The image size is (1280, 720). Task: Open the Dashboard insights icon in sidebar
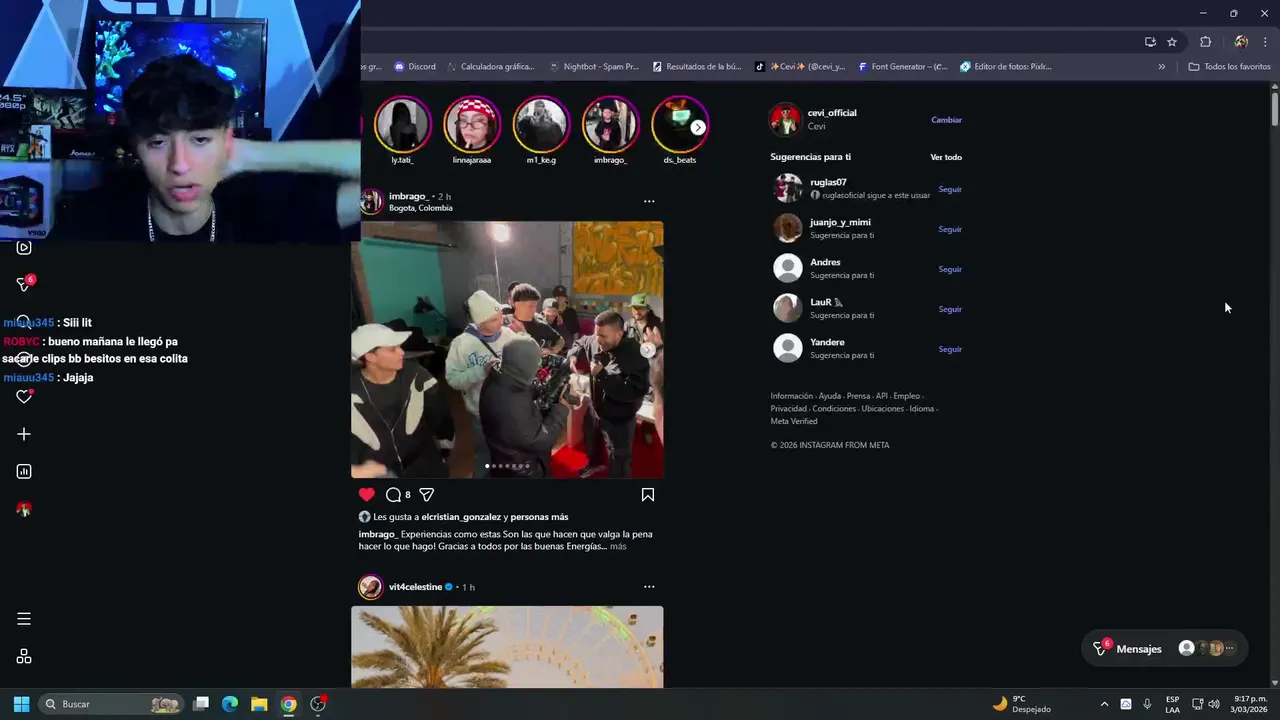click(24, 471)
